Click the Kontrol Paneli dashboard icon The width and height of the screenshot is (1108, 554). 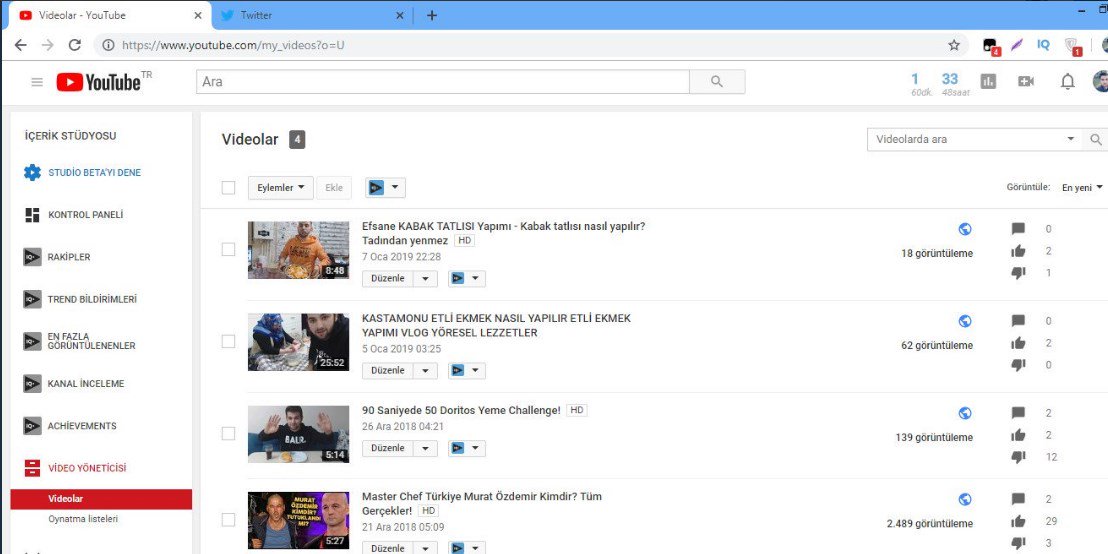33,215
